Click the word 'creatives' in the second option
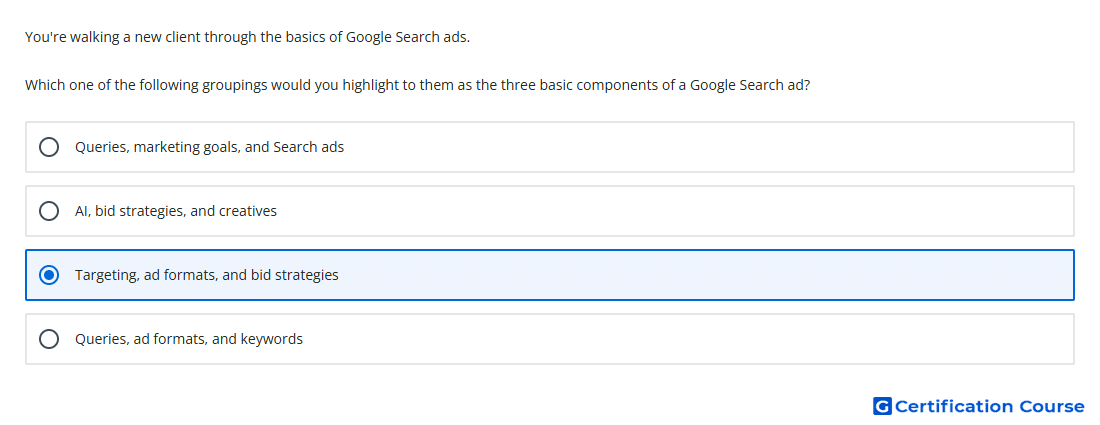Image resolution: width=1100 pixels, height=425 pixels. point(248,211)
